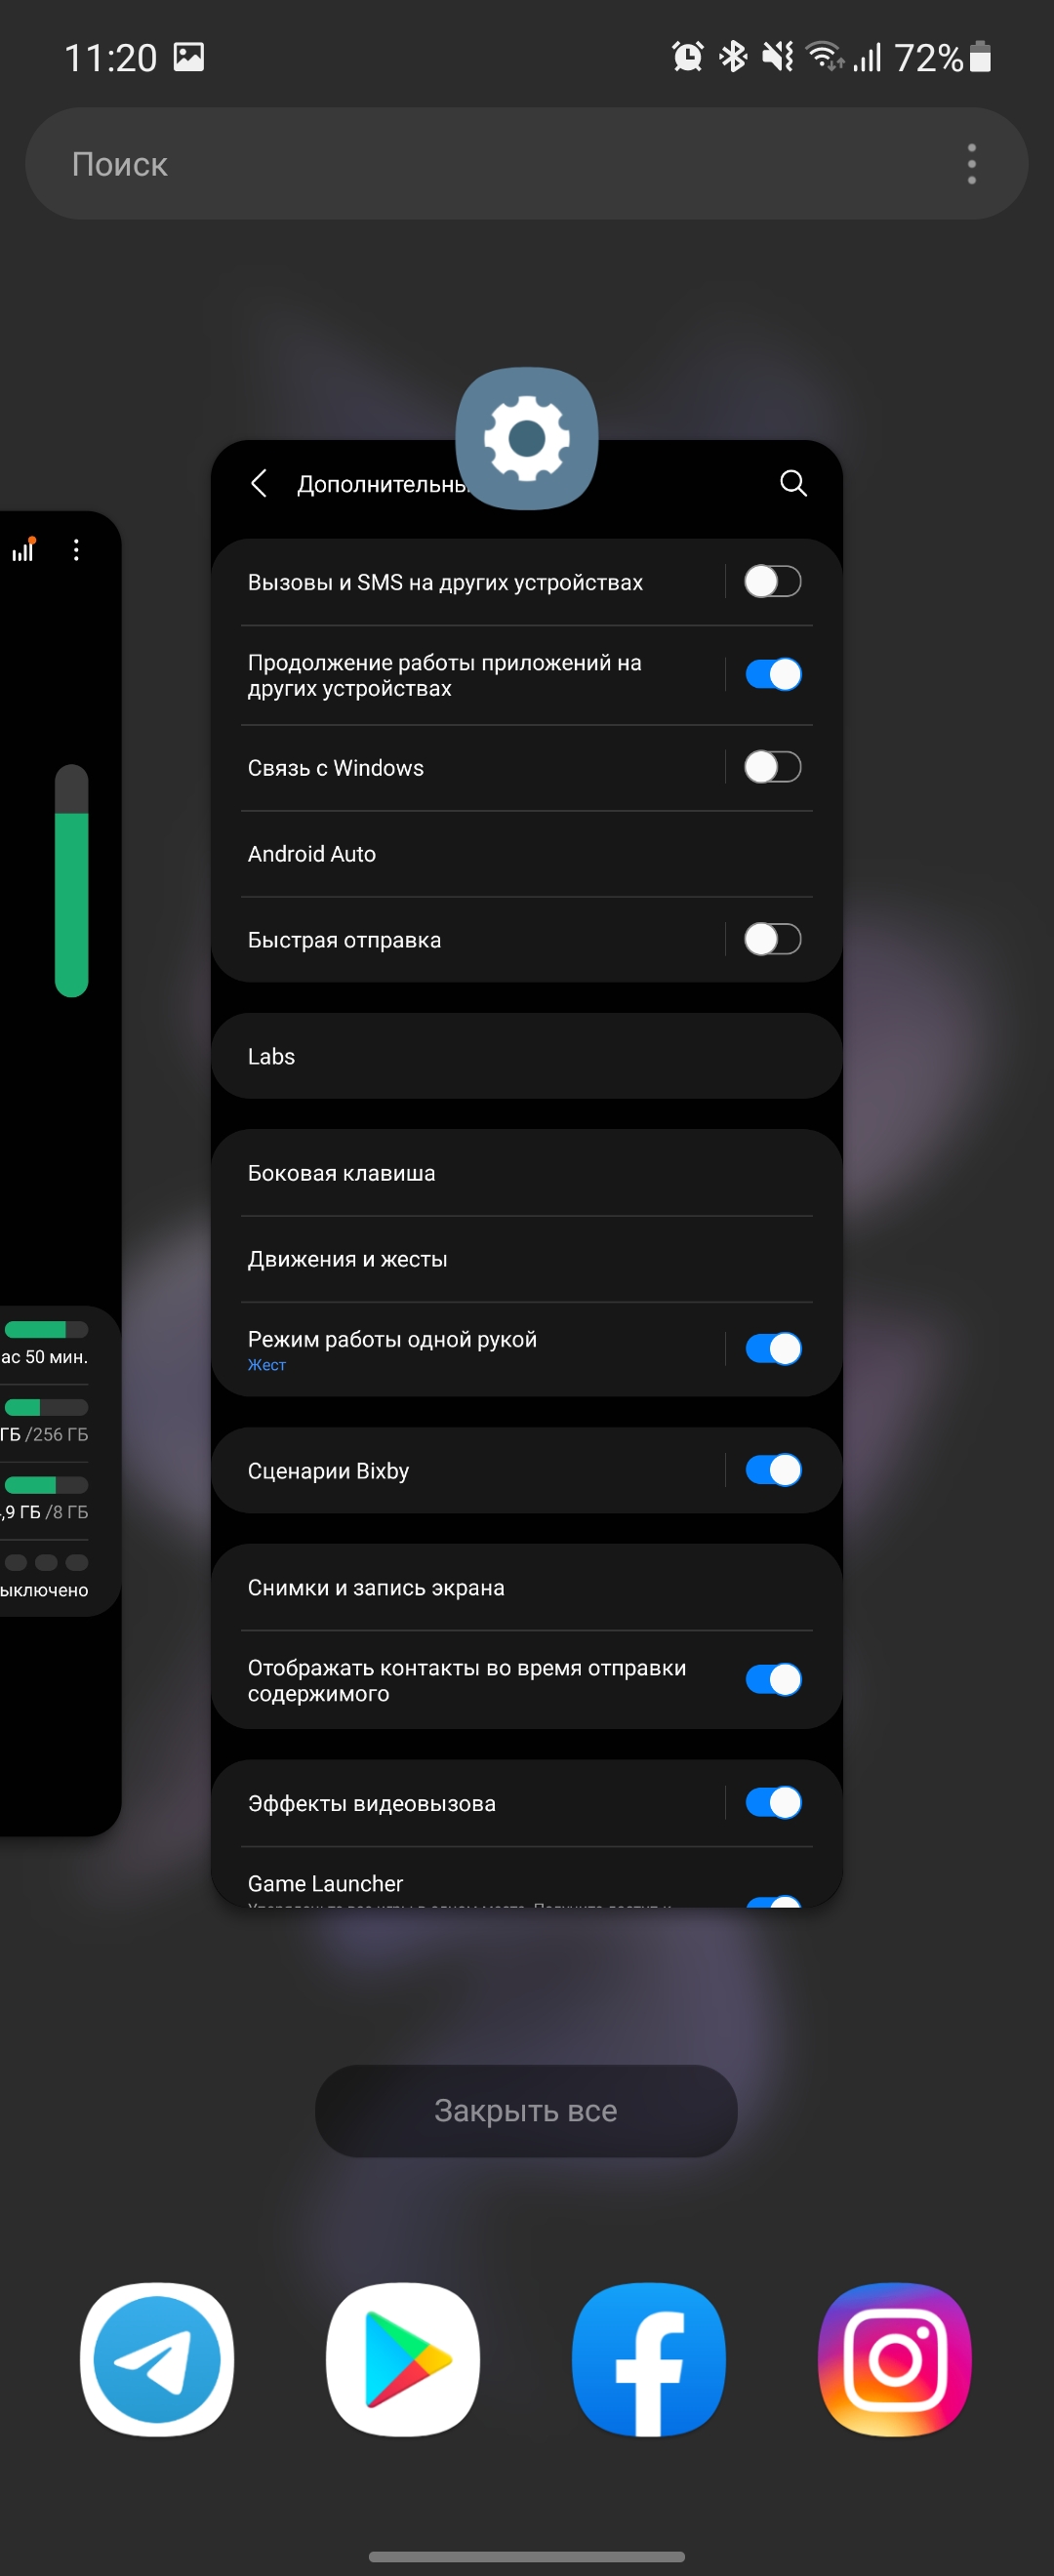
Task: Open the Telegram app icon
Action: tap(157, 2359)
